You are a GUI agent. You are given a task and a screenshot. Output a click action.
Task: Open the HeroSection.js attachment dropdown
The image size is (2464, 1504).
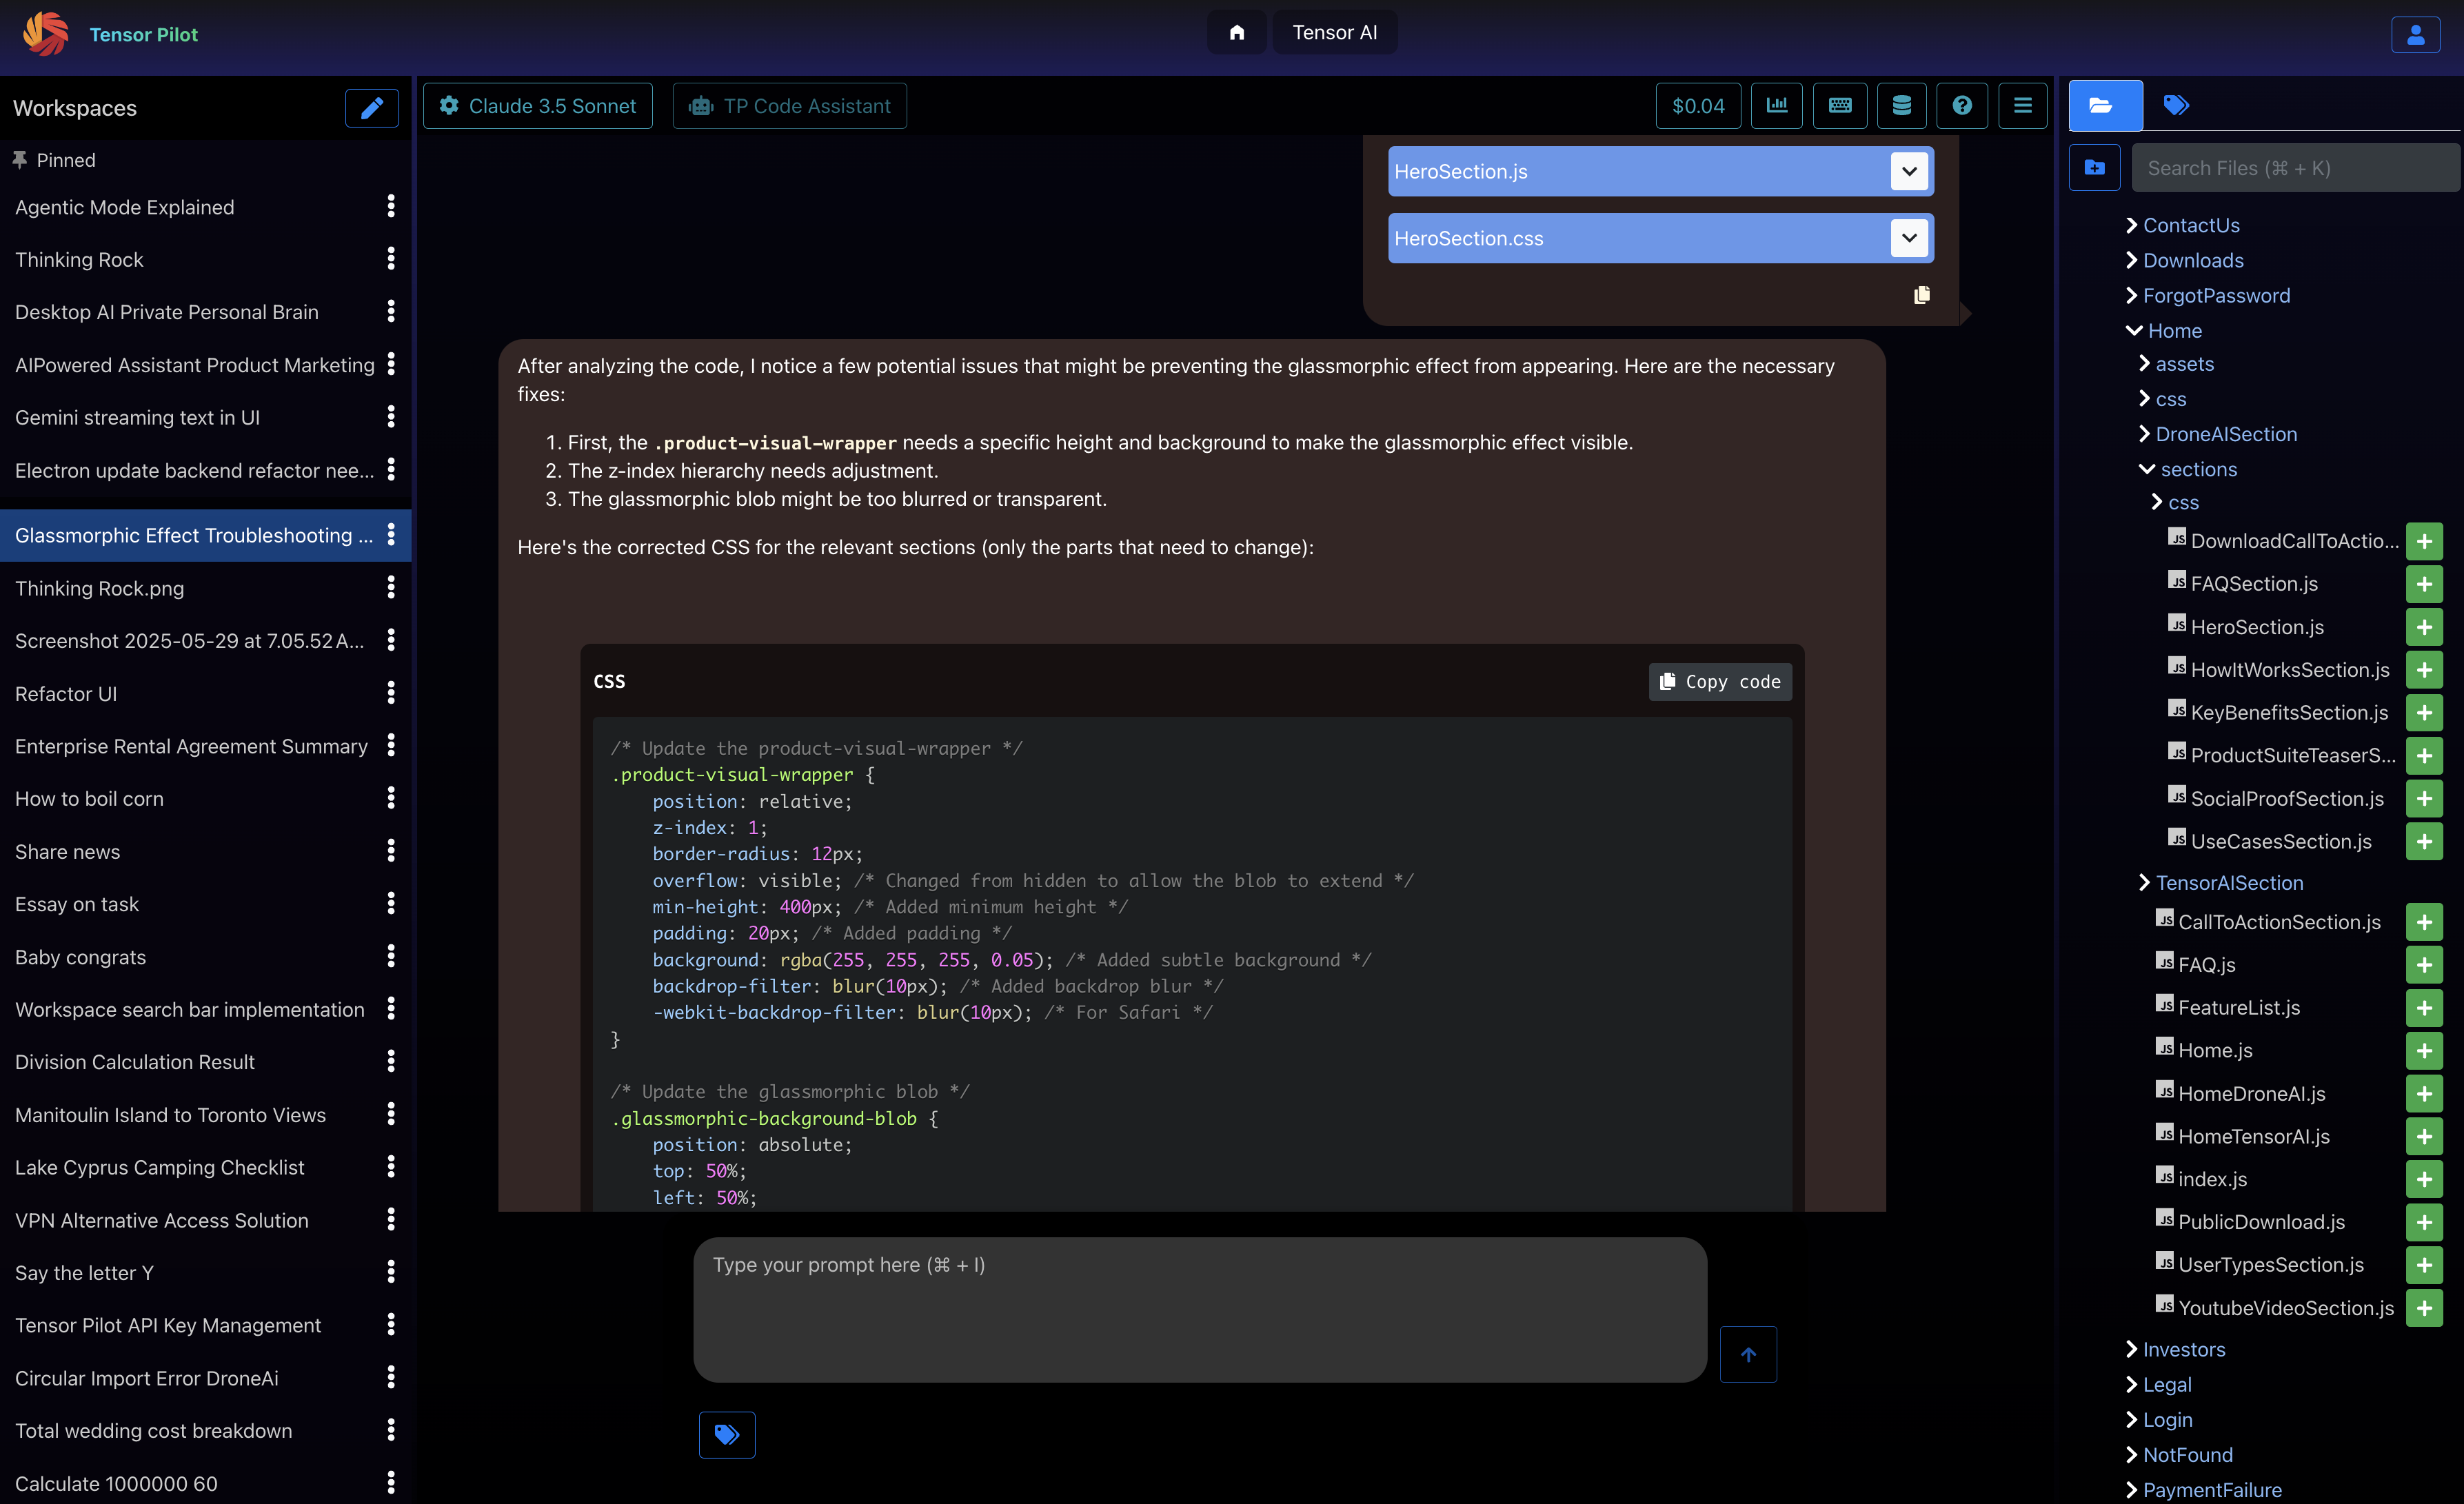click(x=1908, y=171)
